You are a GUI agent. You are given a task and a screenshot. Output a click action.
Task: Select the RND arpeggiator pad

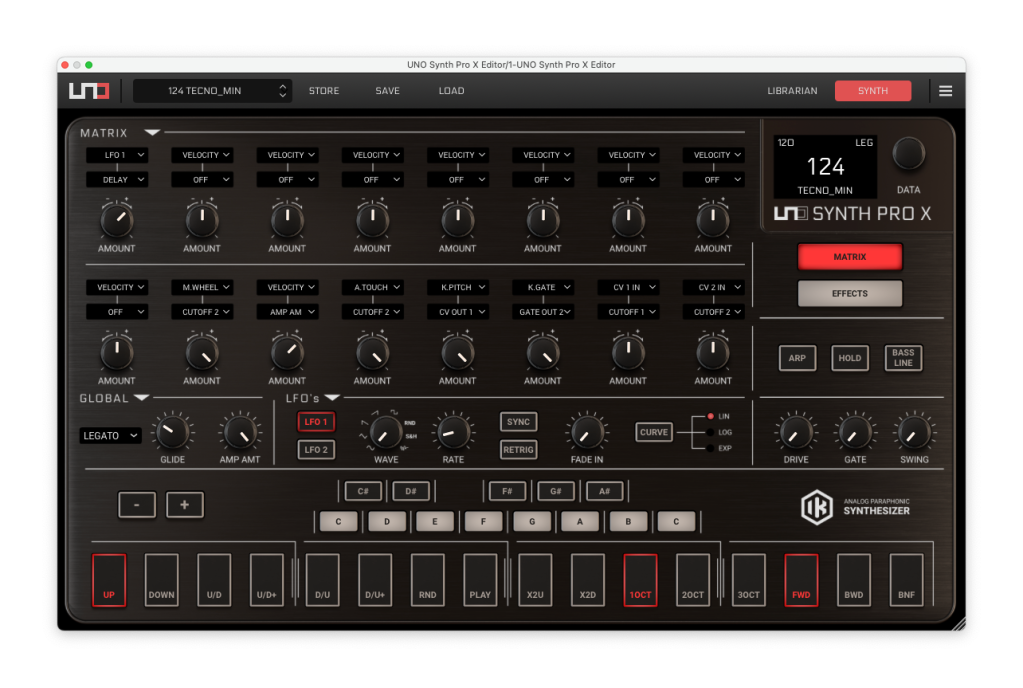pos(427,580)
